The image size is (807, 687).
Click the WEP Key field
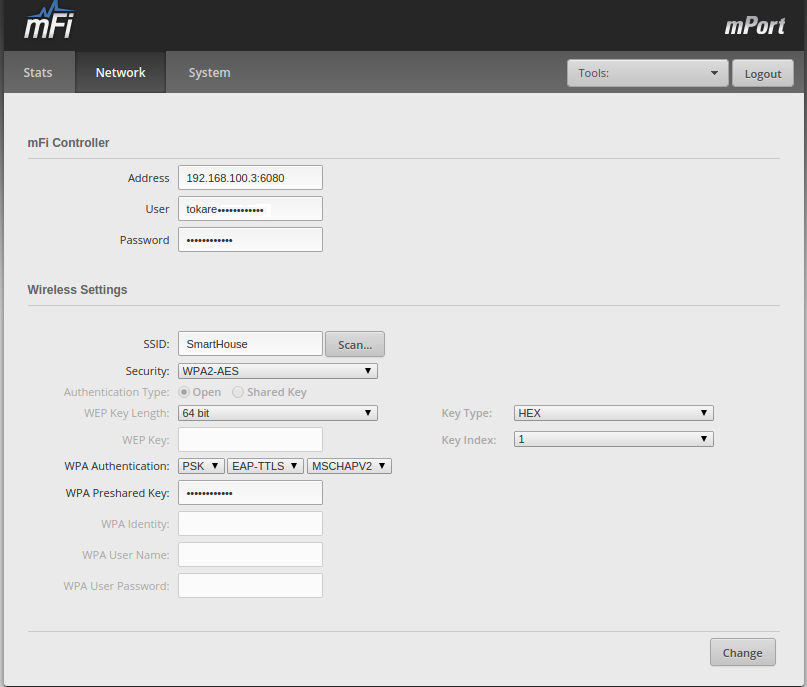click(250, 440)
